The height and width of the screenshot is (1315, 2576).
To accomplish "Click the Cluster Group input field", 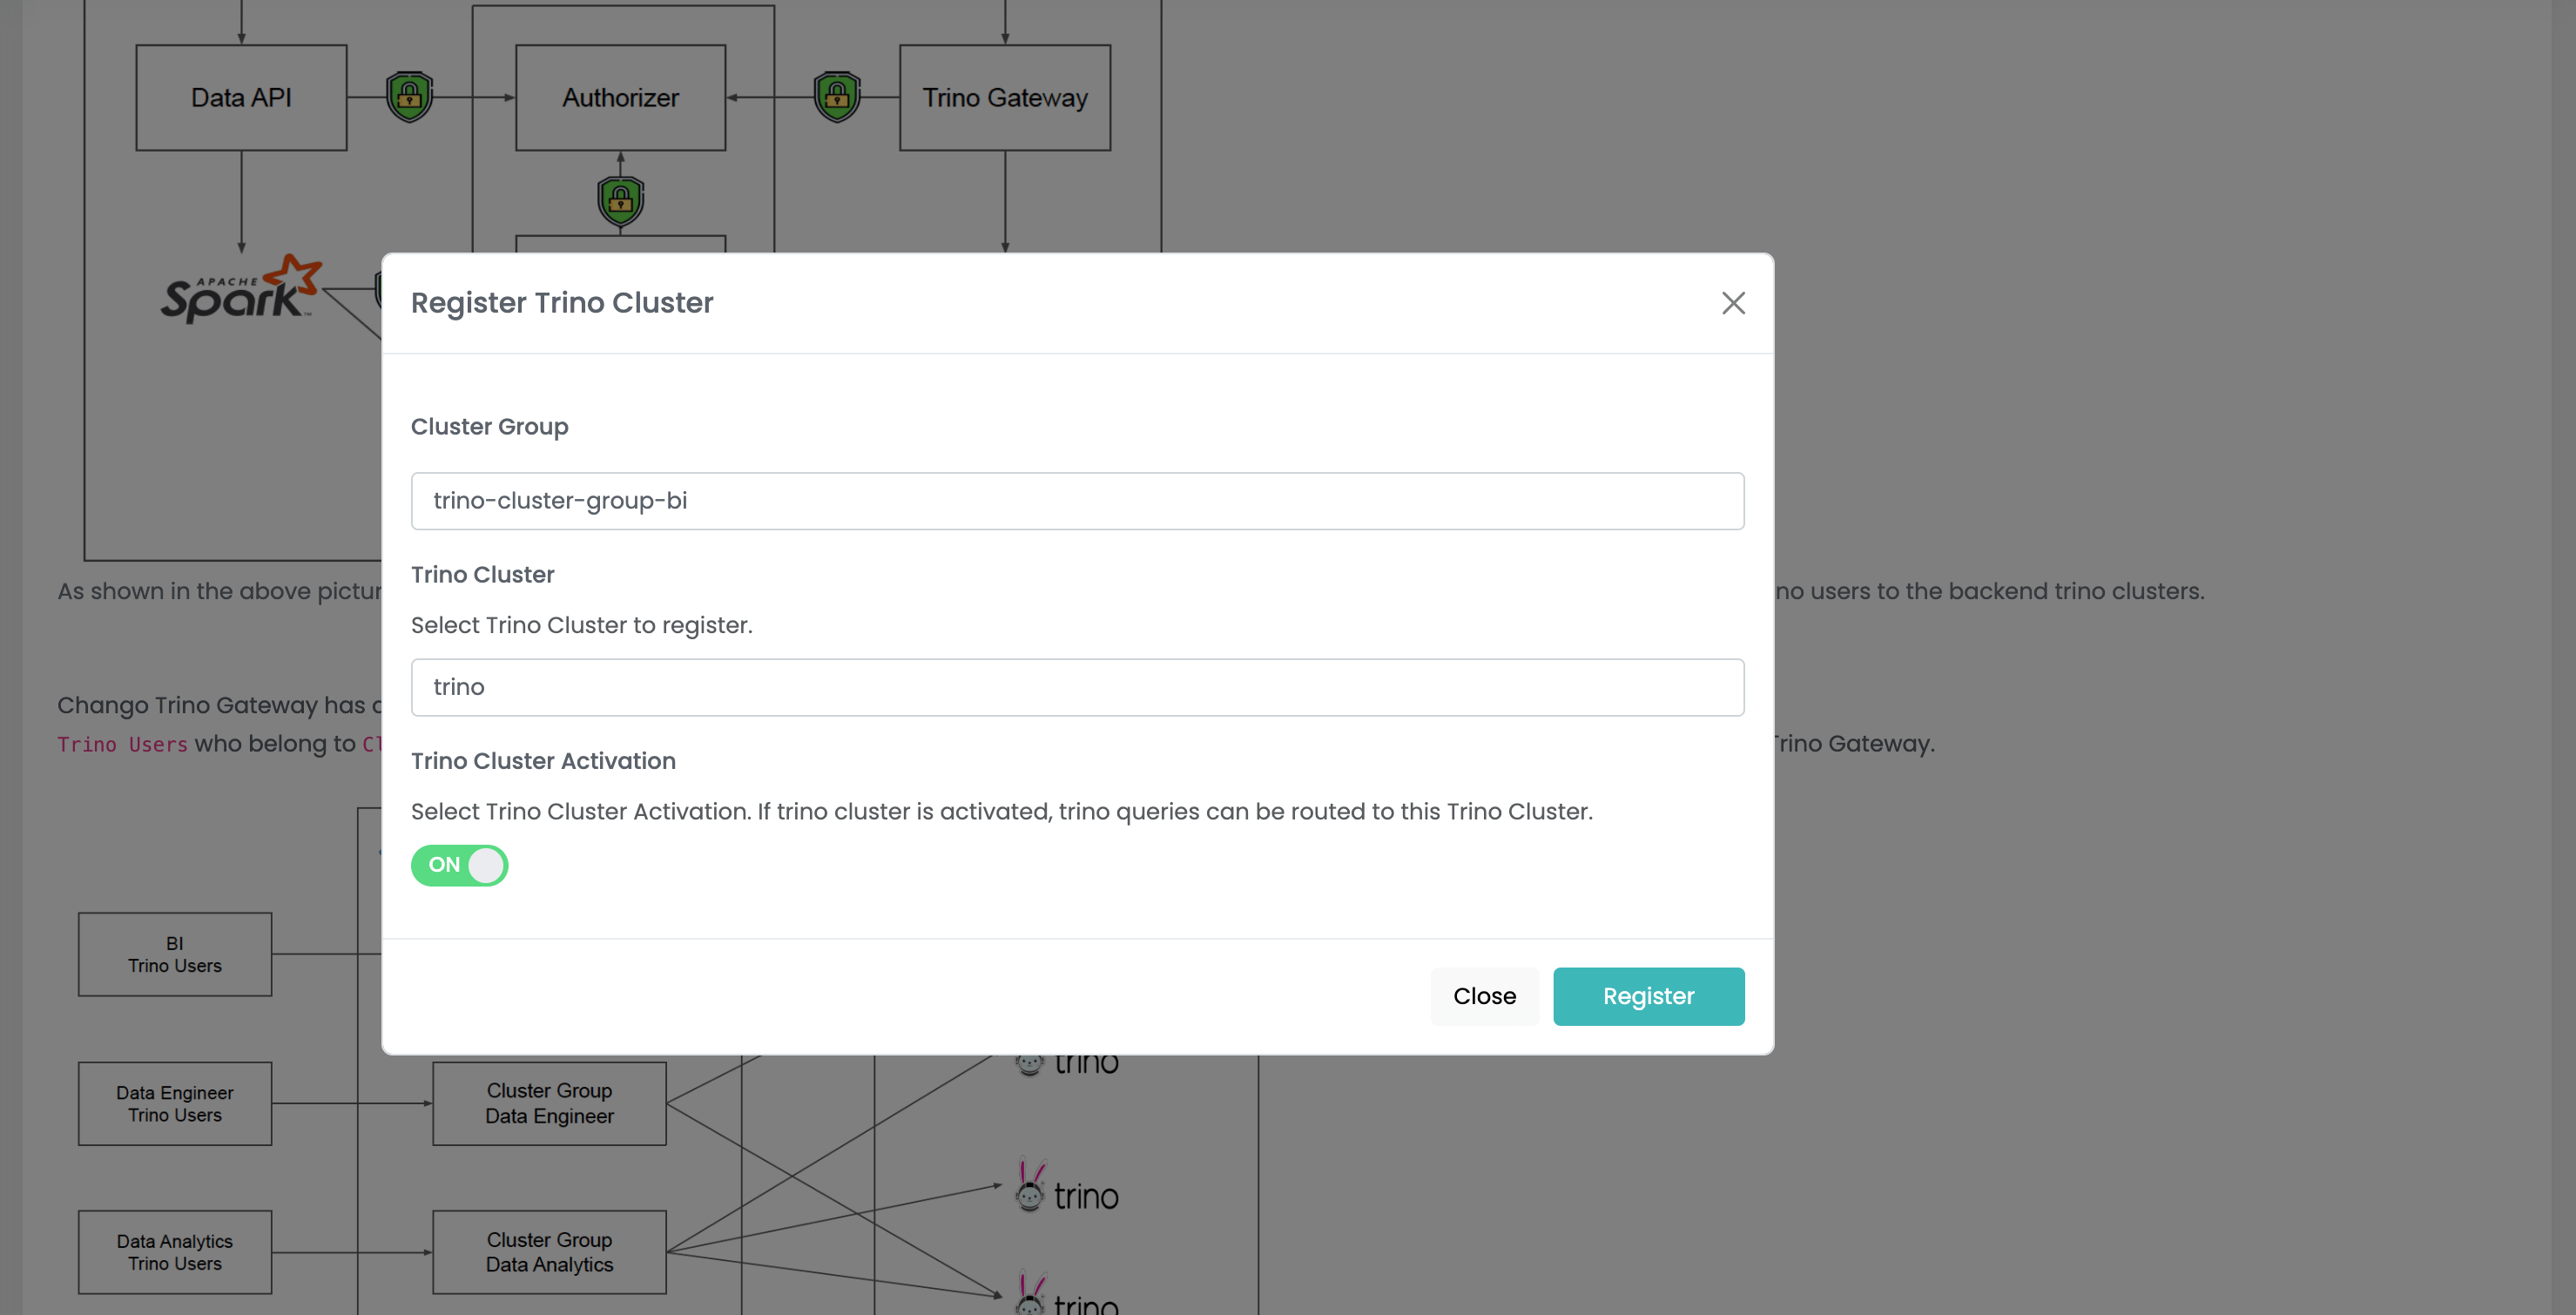I will (1077, 501).
